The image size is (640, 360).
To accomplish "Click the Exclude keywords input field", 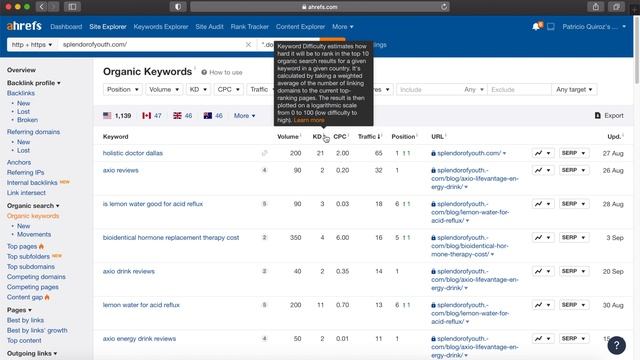I will coord(519,89).
